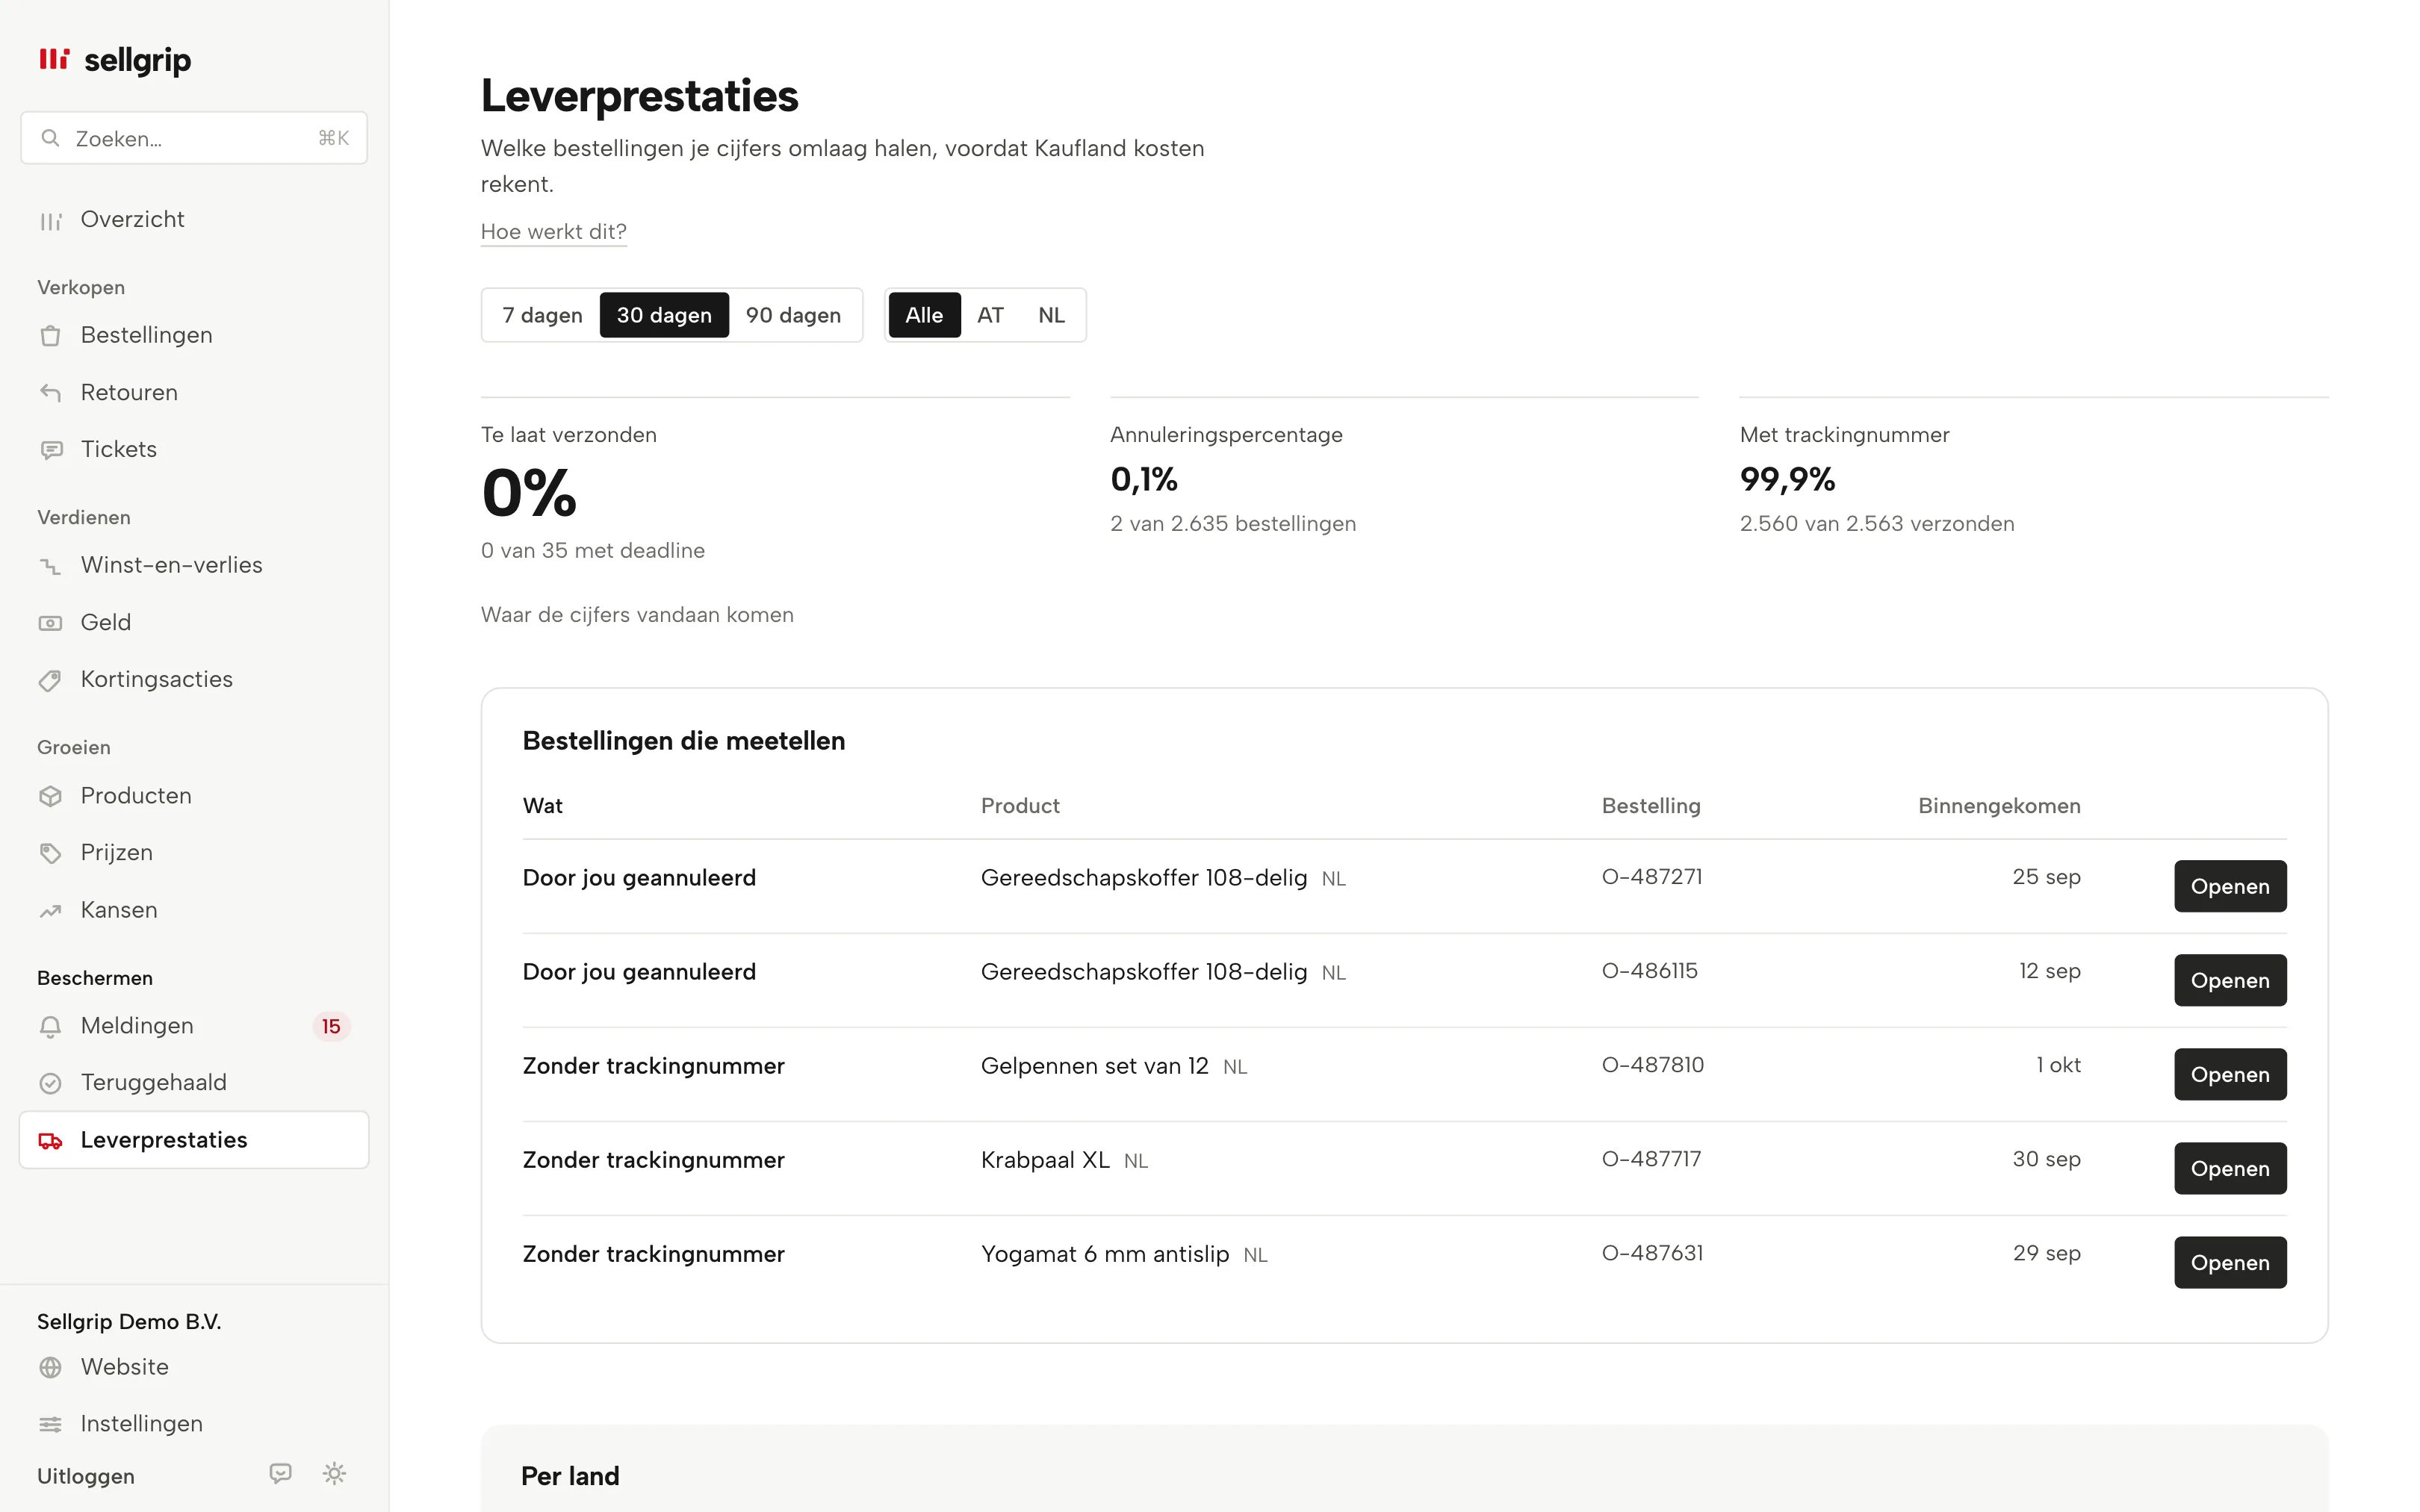Viewport: 2420px width, 1512px height.
Task: Filter by Alle countries
Action: tap(924, 315)
